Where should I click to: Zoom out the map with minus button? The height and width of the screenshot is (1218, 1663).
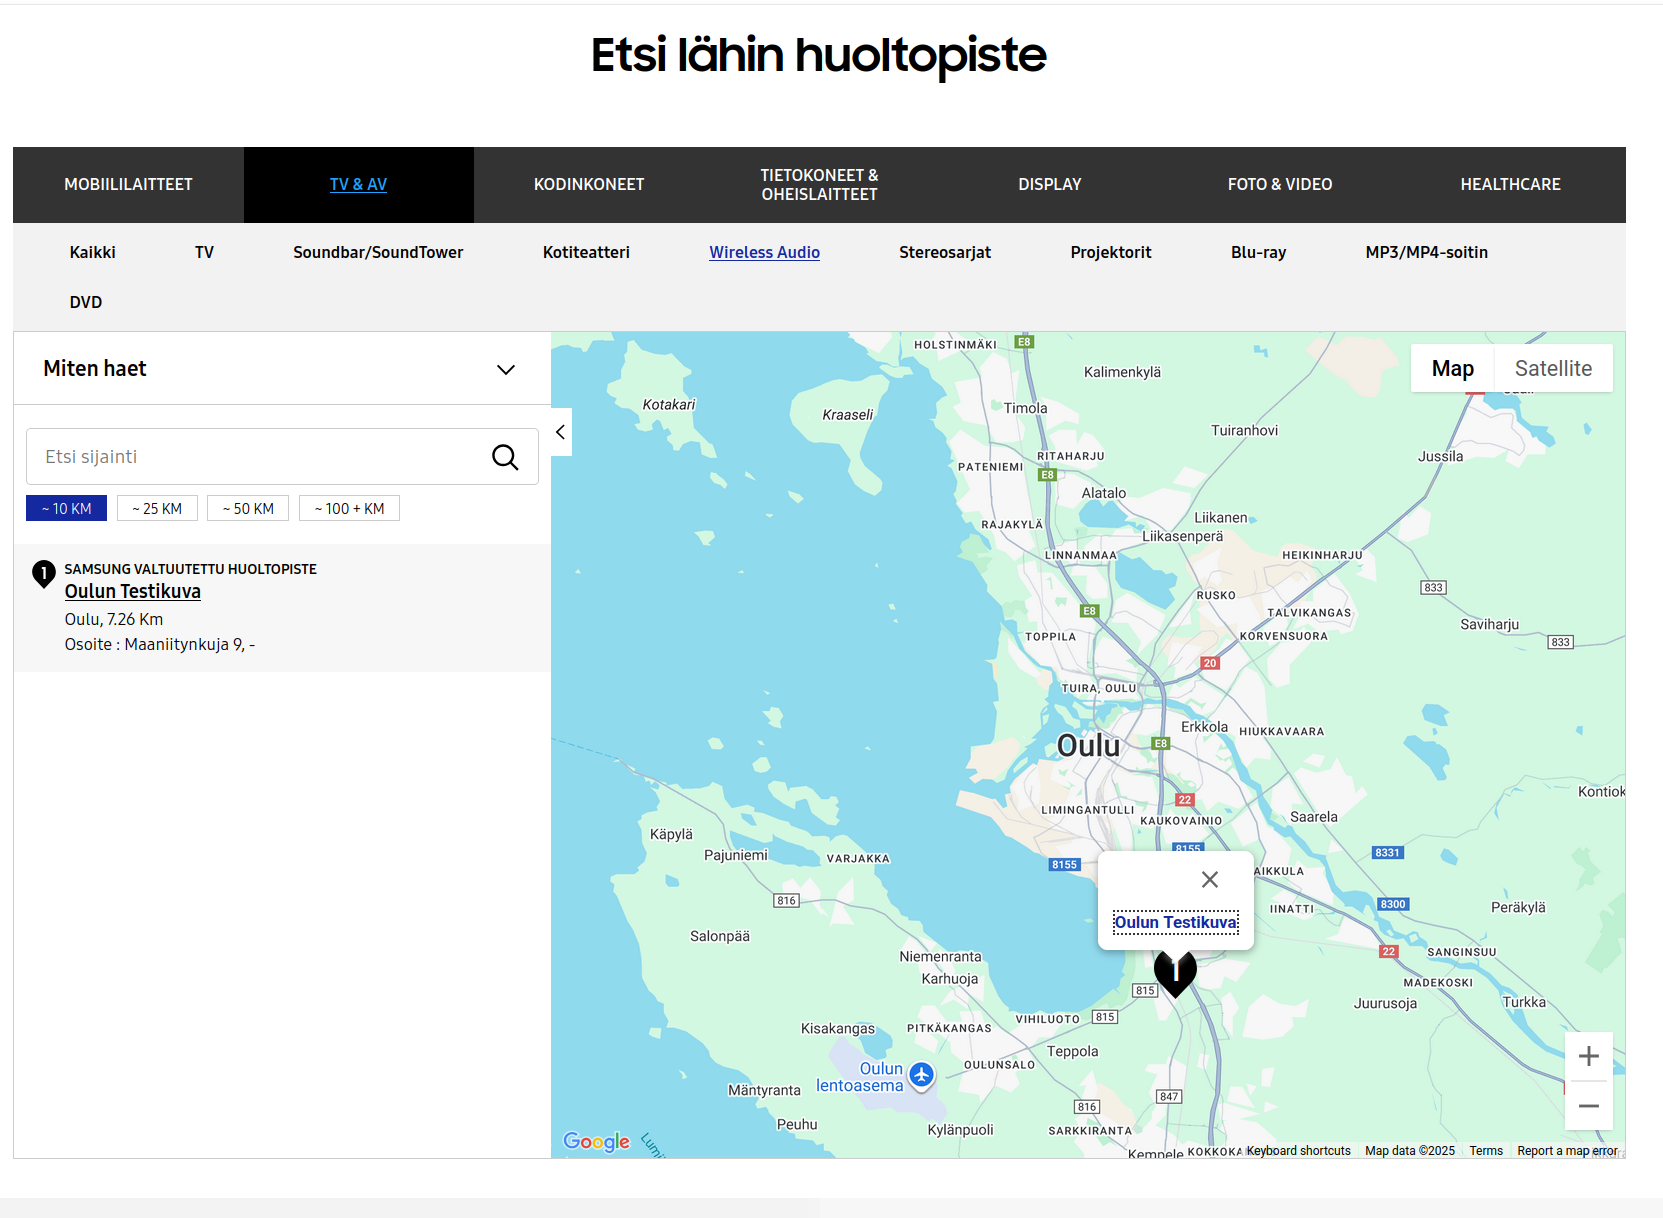pos(1588,1106)
